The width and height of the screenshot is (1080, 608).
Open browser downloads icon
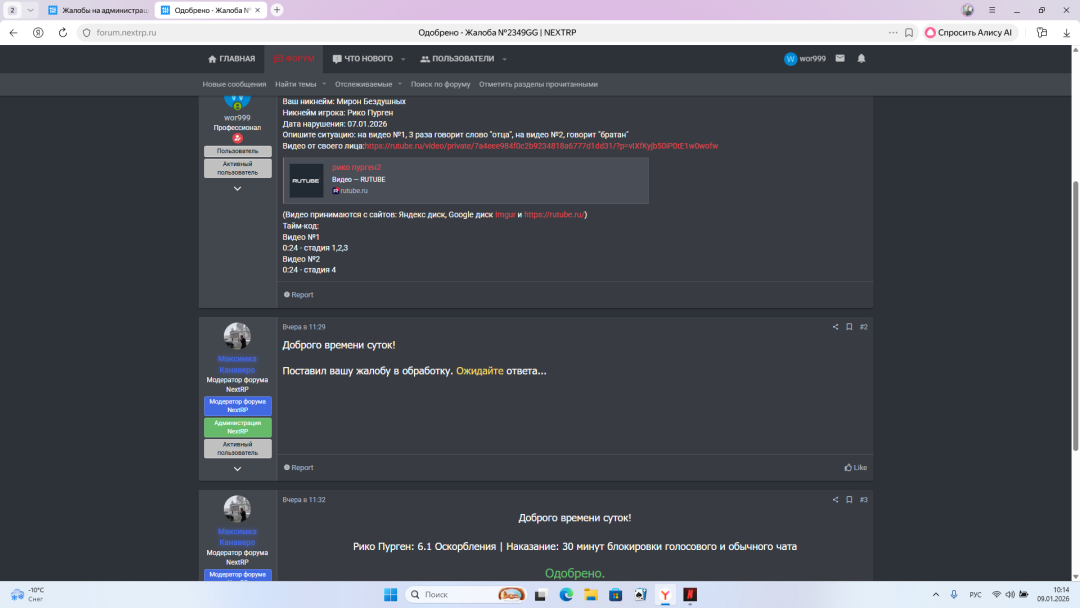(1066, 32)
